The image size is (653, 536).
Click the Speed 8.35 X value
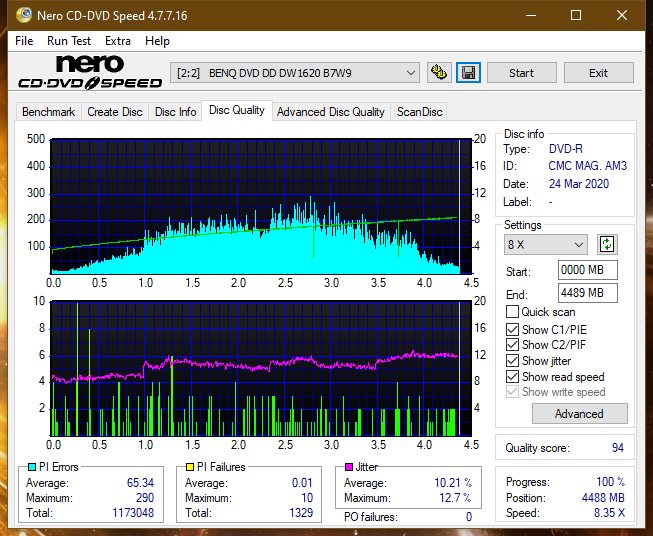click(610, 513)
